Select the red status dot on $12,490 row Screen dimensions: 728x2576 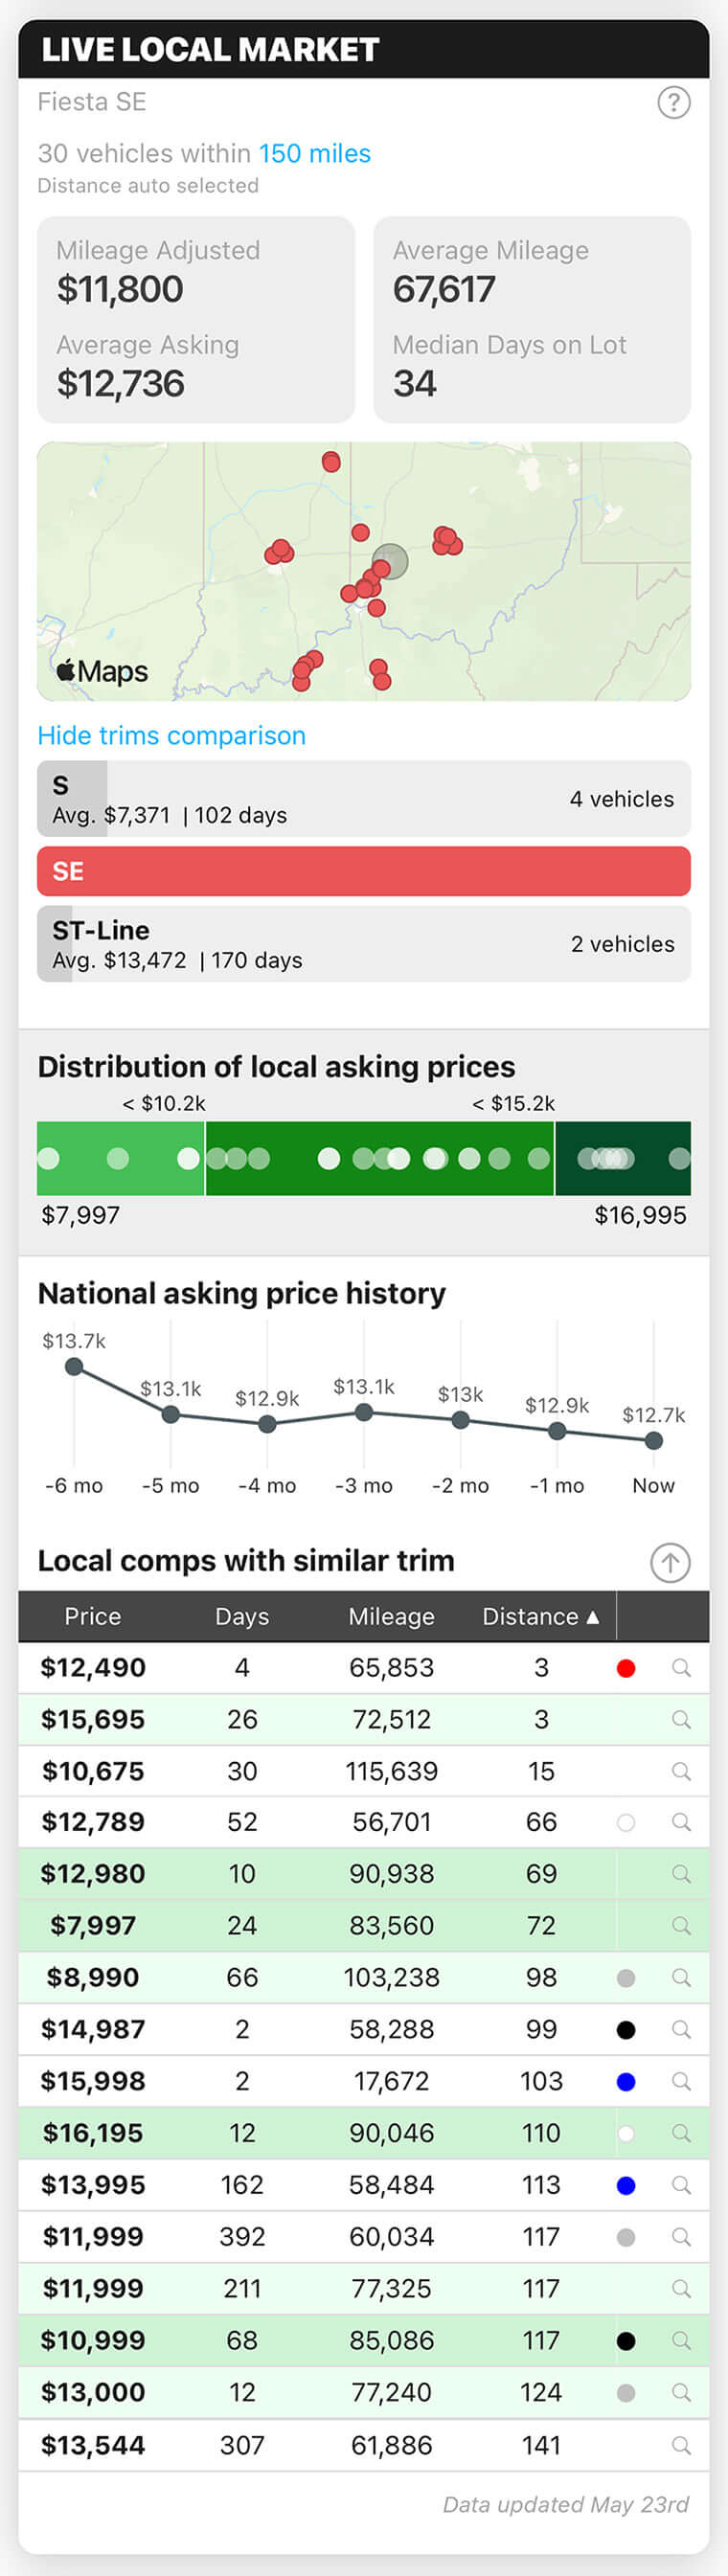pos(627,1668)
